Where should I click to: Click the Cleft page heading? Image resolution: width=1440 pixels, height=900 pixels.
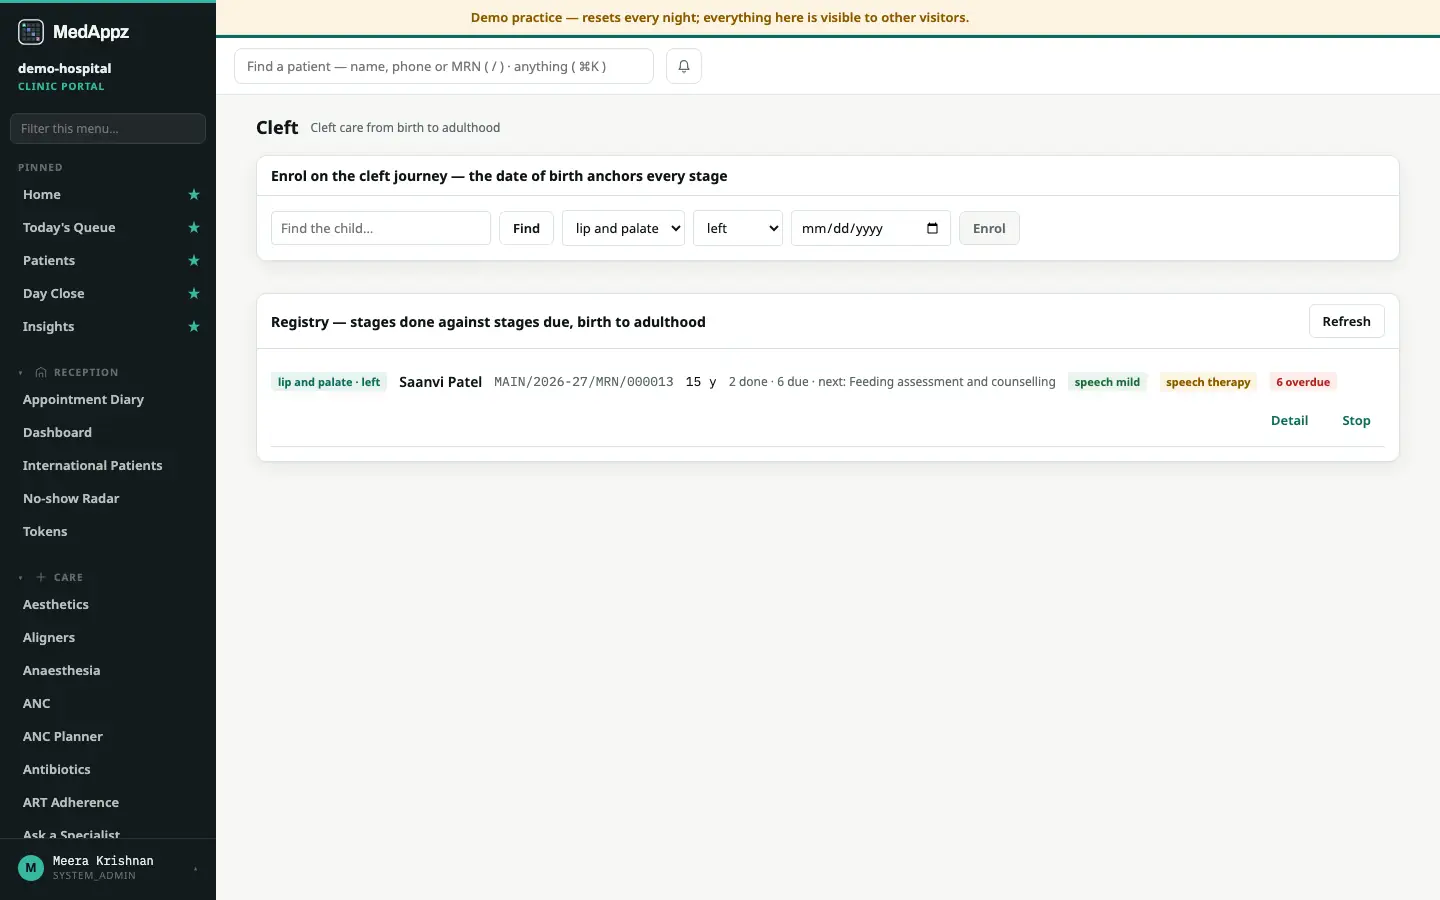click(x=277, y=127)
